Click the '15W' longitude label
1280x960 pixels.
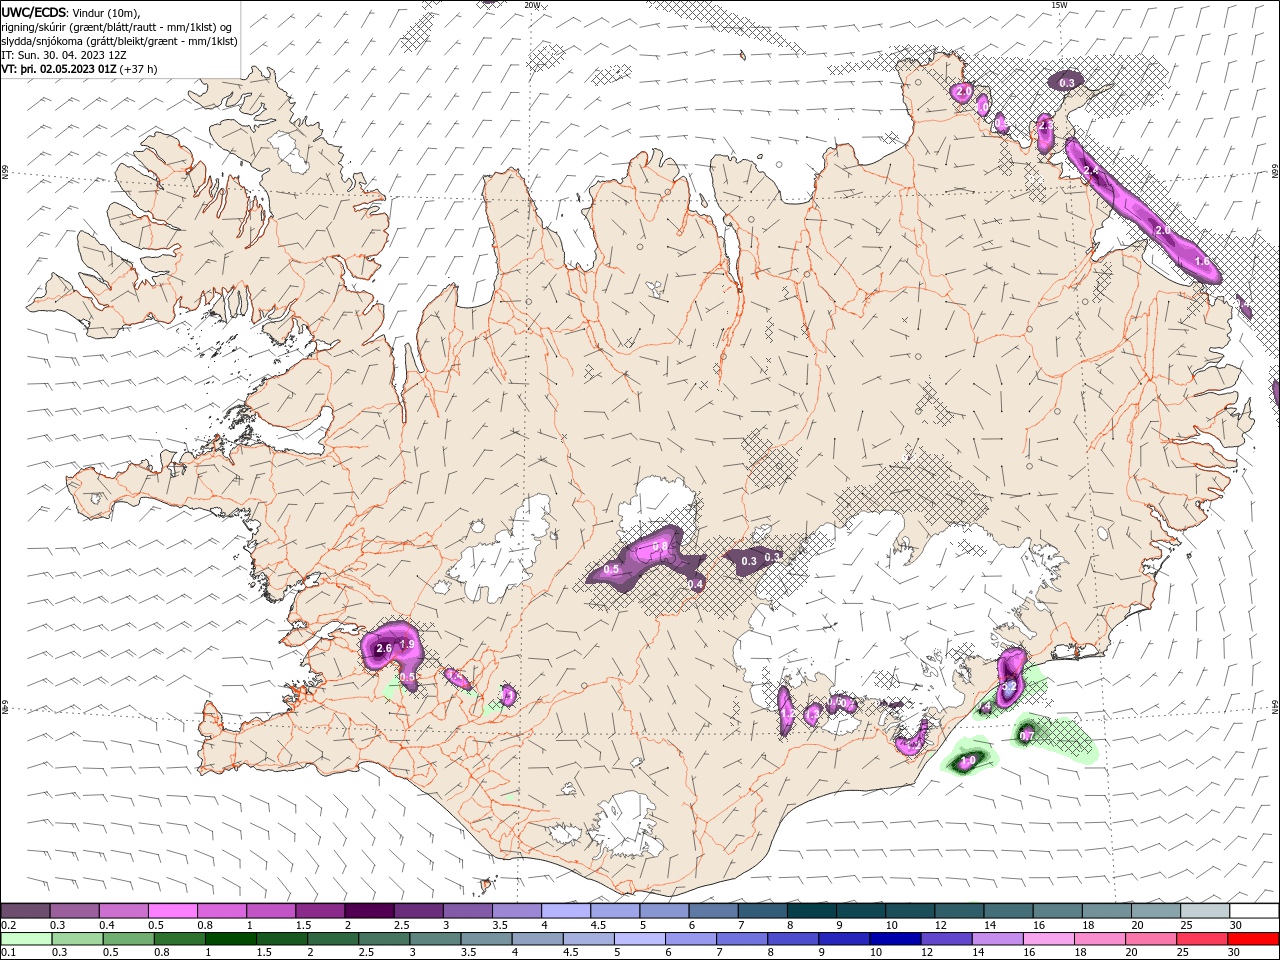(x=1059, y=5)
